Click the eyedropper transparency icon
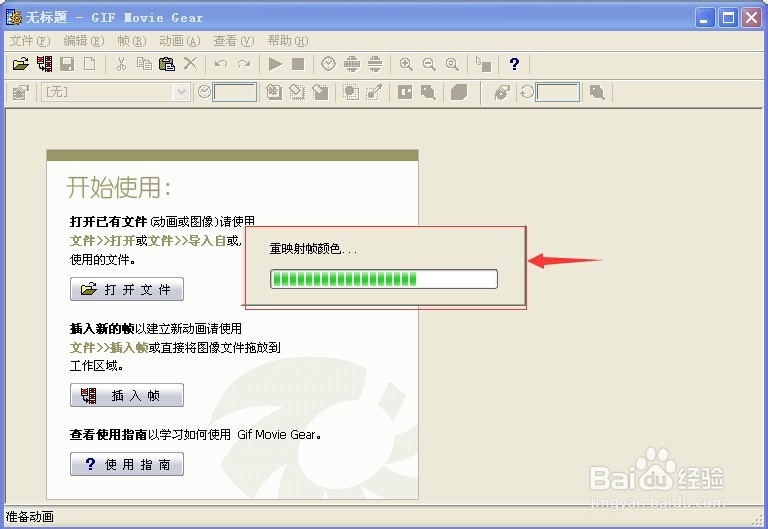 pos(374,92)
